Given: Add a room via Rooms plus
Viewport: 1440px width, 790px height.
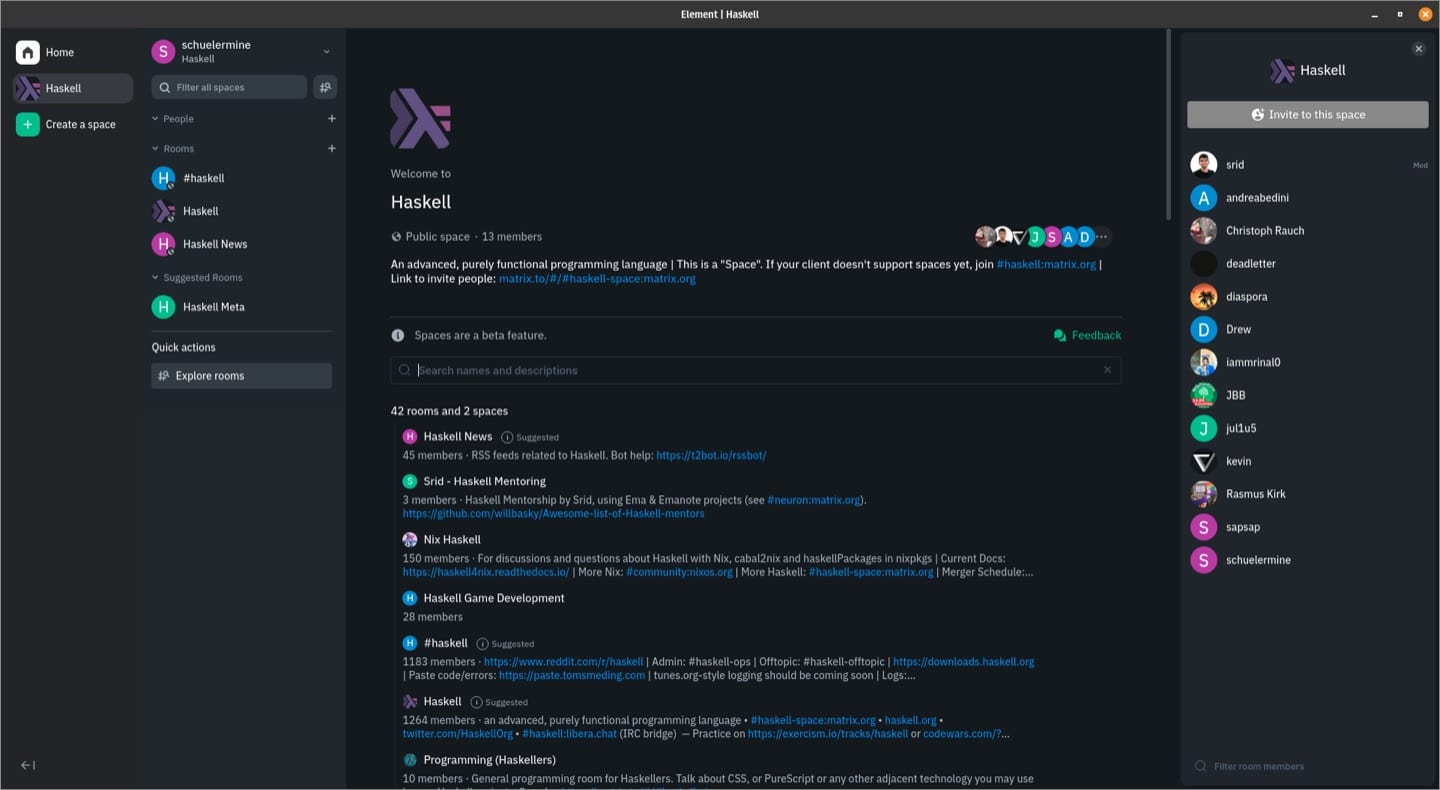Looking at the screenshot, I should tap(332, 149).
